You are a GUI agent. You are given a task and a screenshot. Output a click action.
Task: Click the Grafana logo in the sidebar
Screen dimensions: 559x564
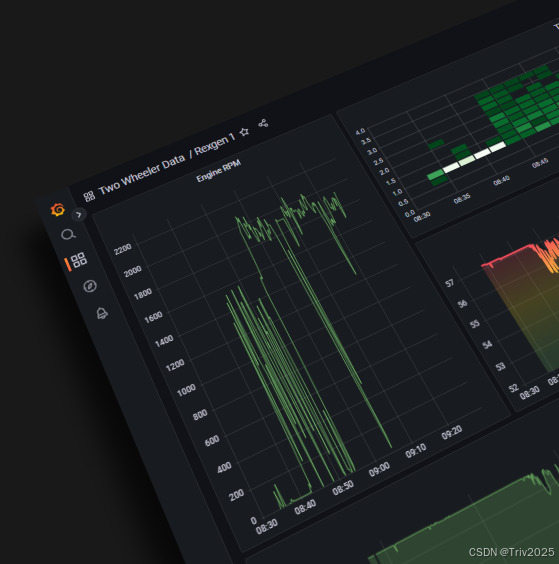click(x=58, y=209)
